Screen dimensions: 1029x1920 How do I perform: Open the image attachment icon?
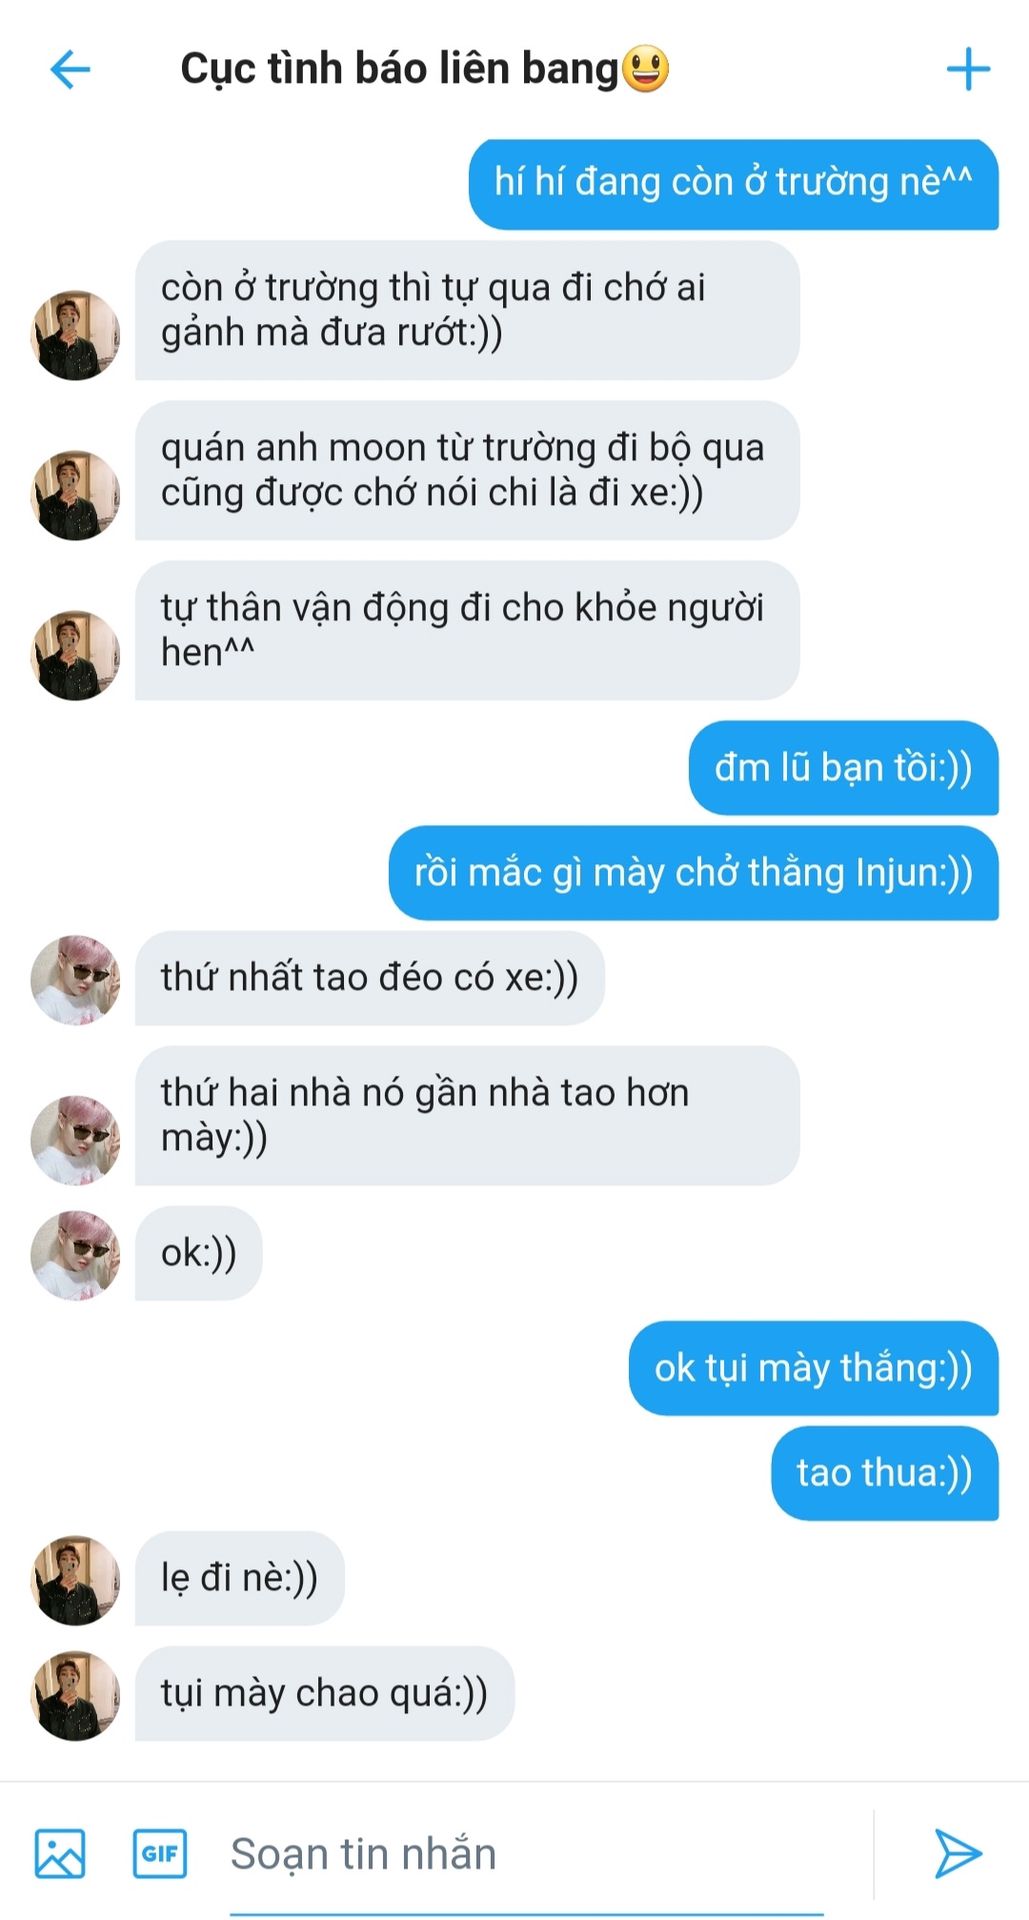[x=60, y=1853]
